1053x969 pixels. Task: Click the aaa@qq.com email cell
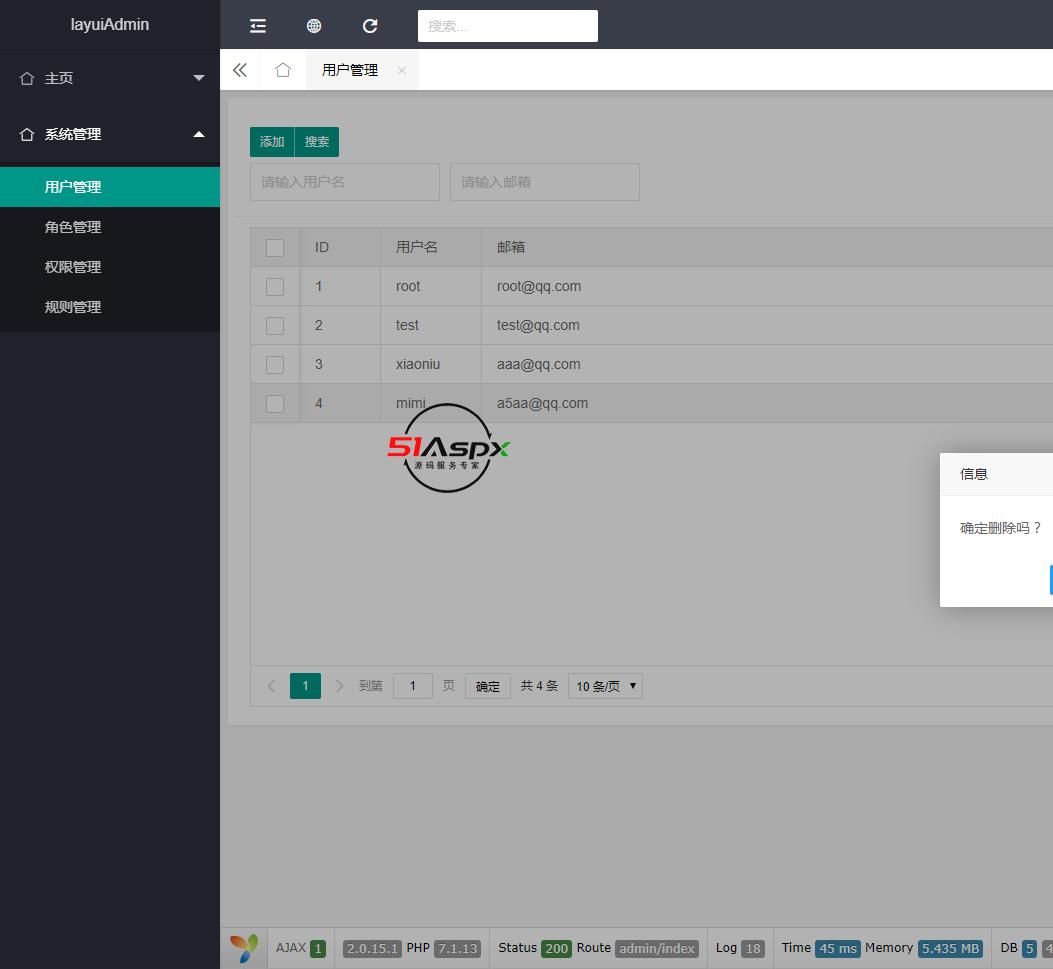539,364
